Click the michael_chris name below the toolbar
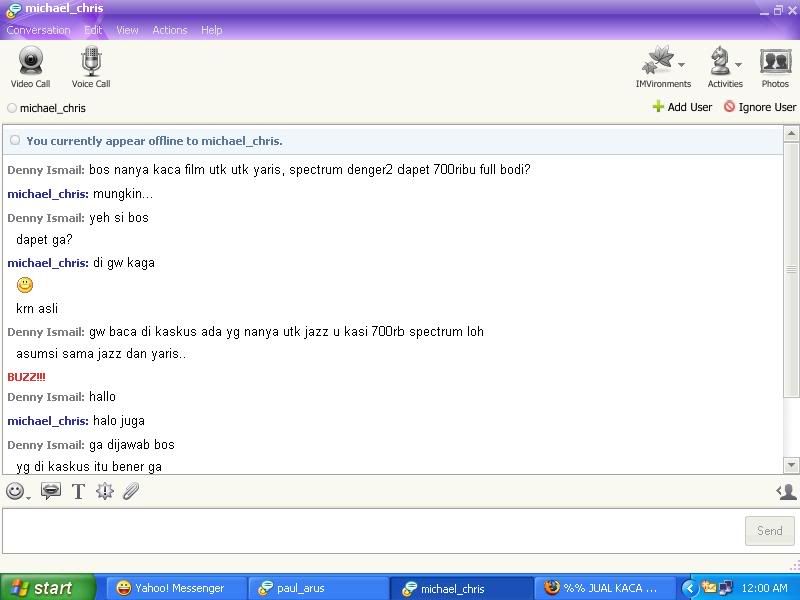Viewport: 800px width, 600px height. tap(53, 108)
